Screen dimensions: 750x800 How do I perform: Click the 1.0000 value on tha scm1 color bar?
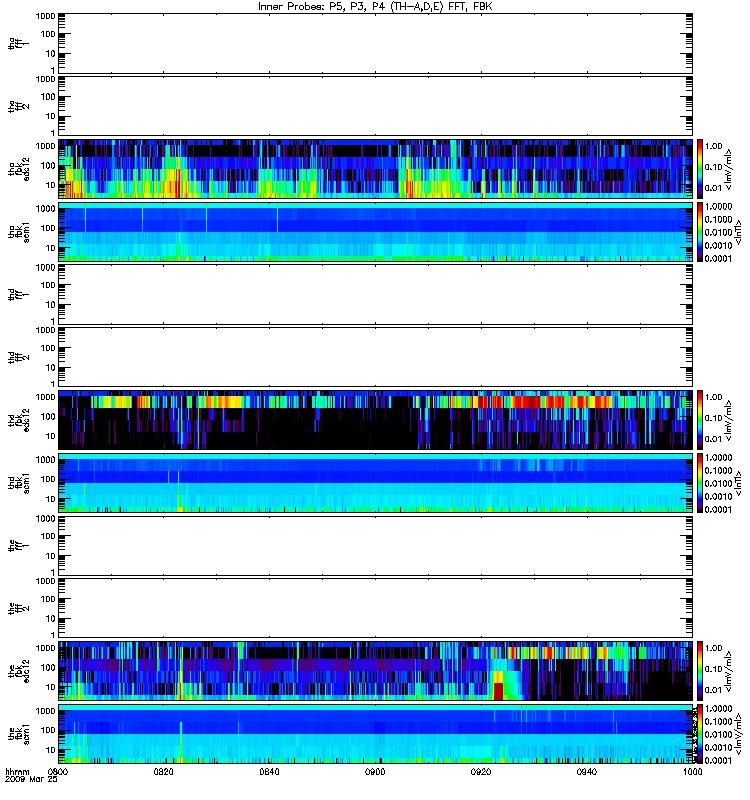718,206
